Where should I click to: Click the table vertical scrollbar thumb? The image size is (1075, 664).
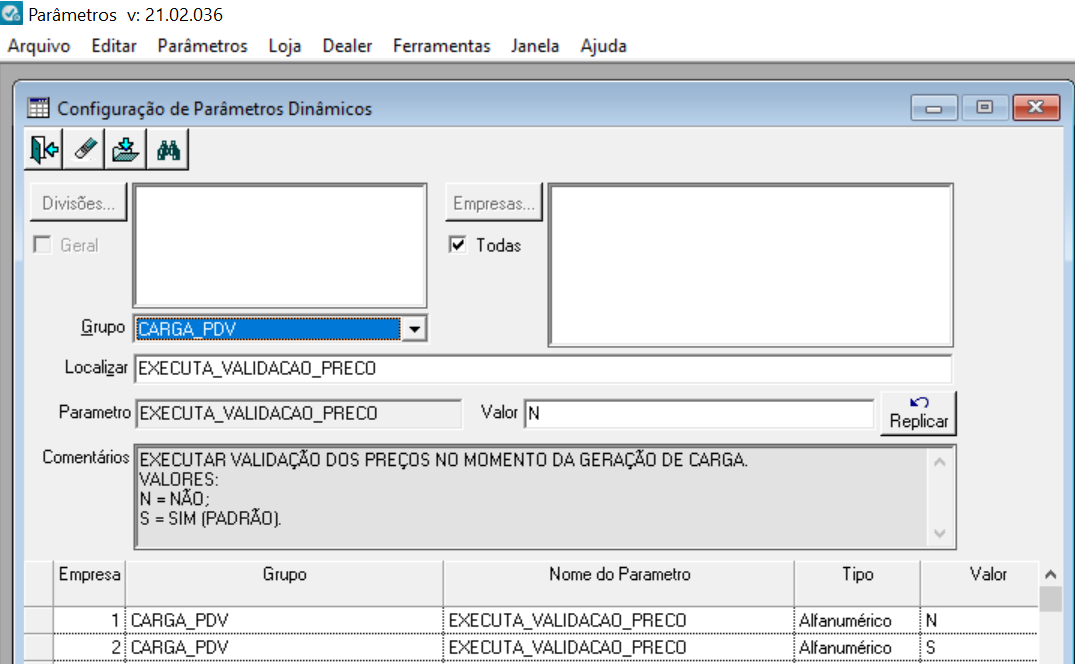(1050, 599)
